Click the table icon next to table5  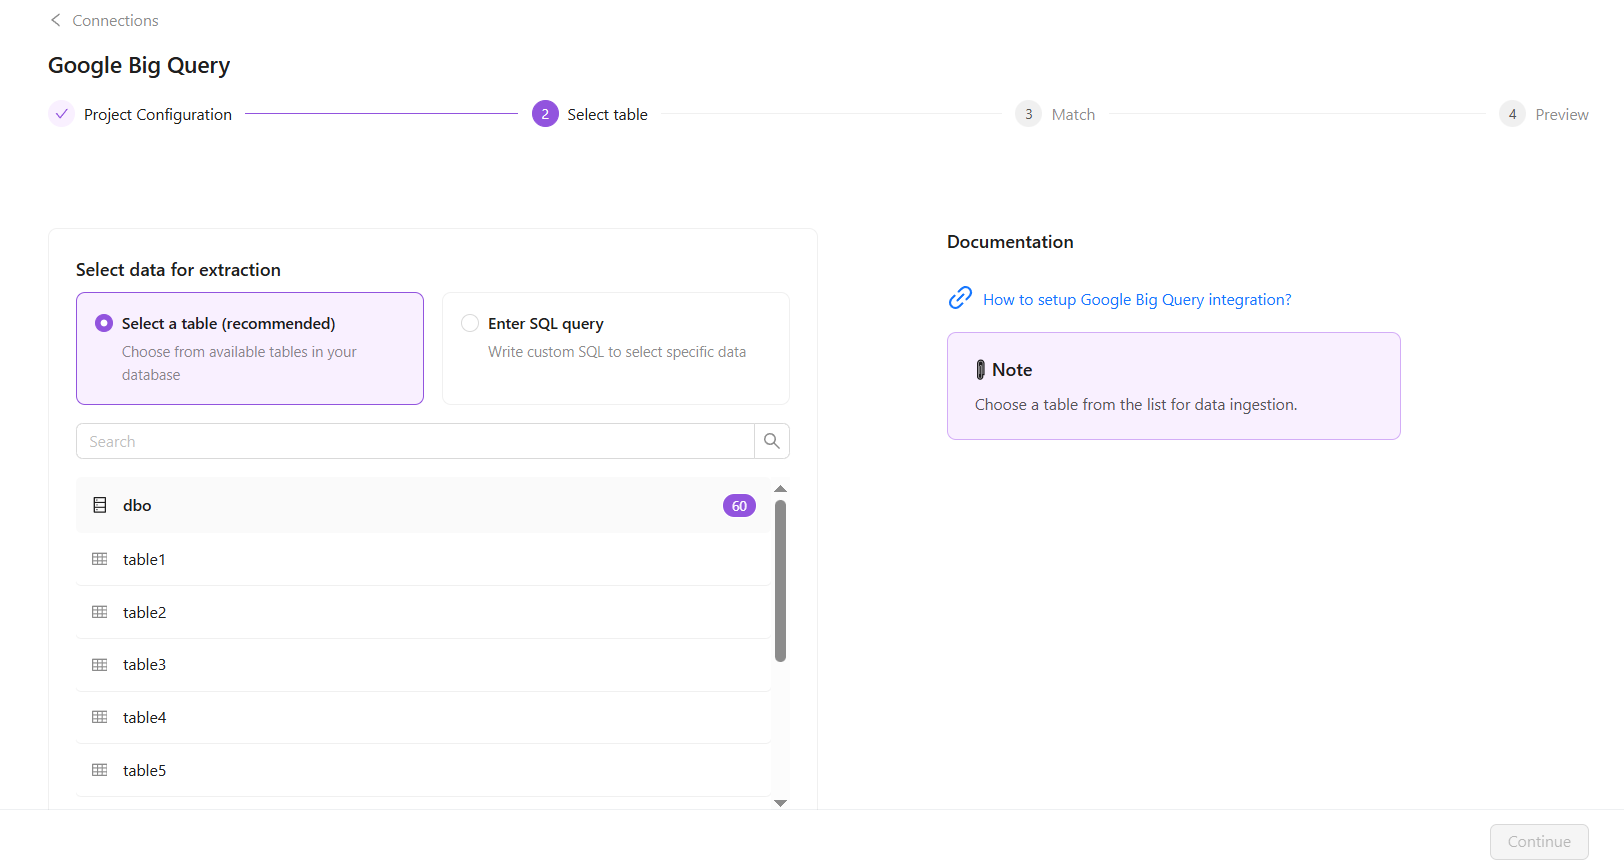click(x=100, y=770)
